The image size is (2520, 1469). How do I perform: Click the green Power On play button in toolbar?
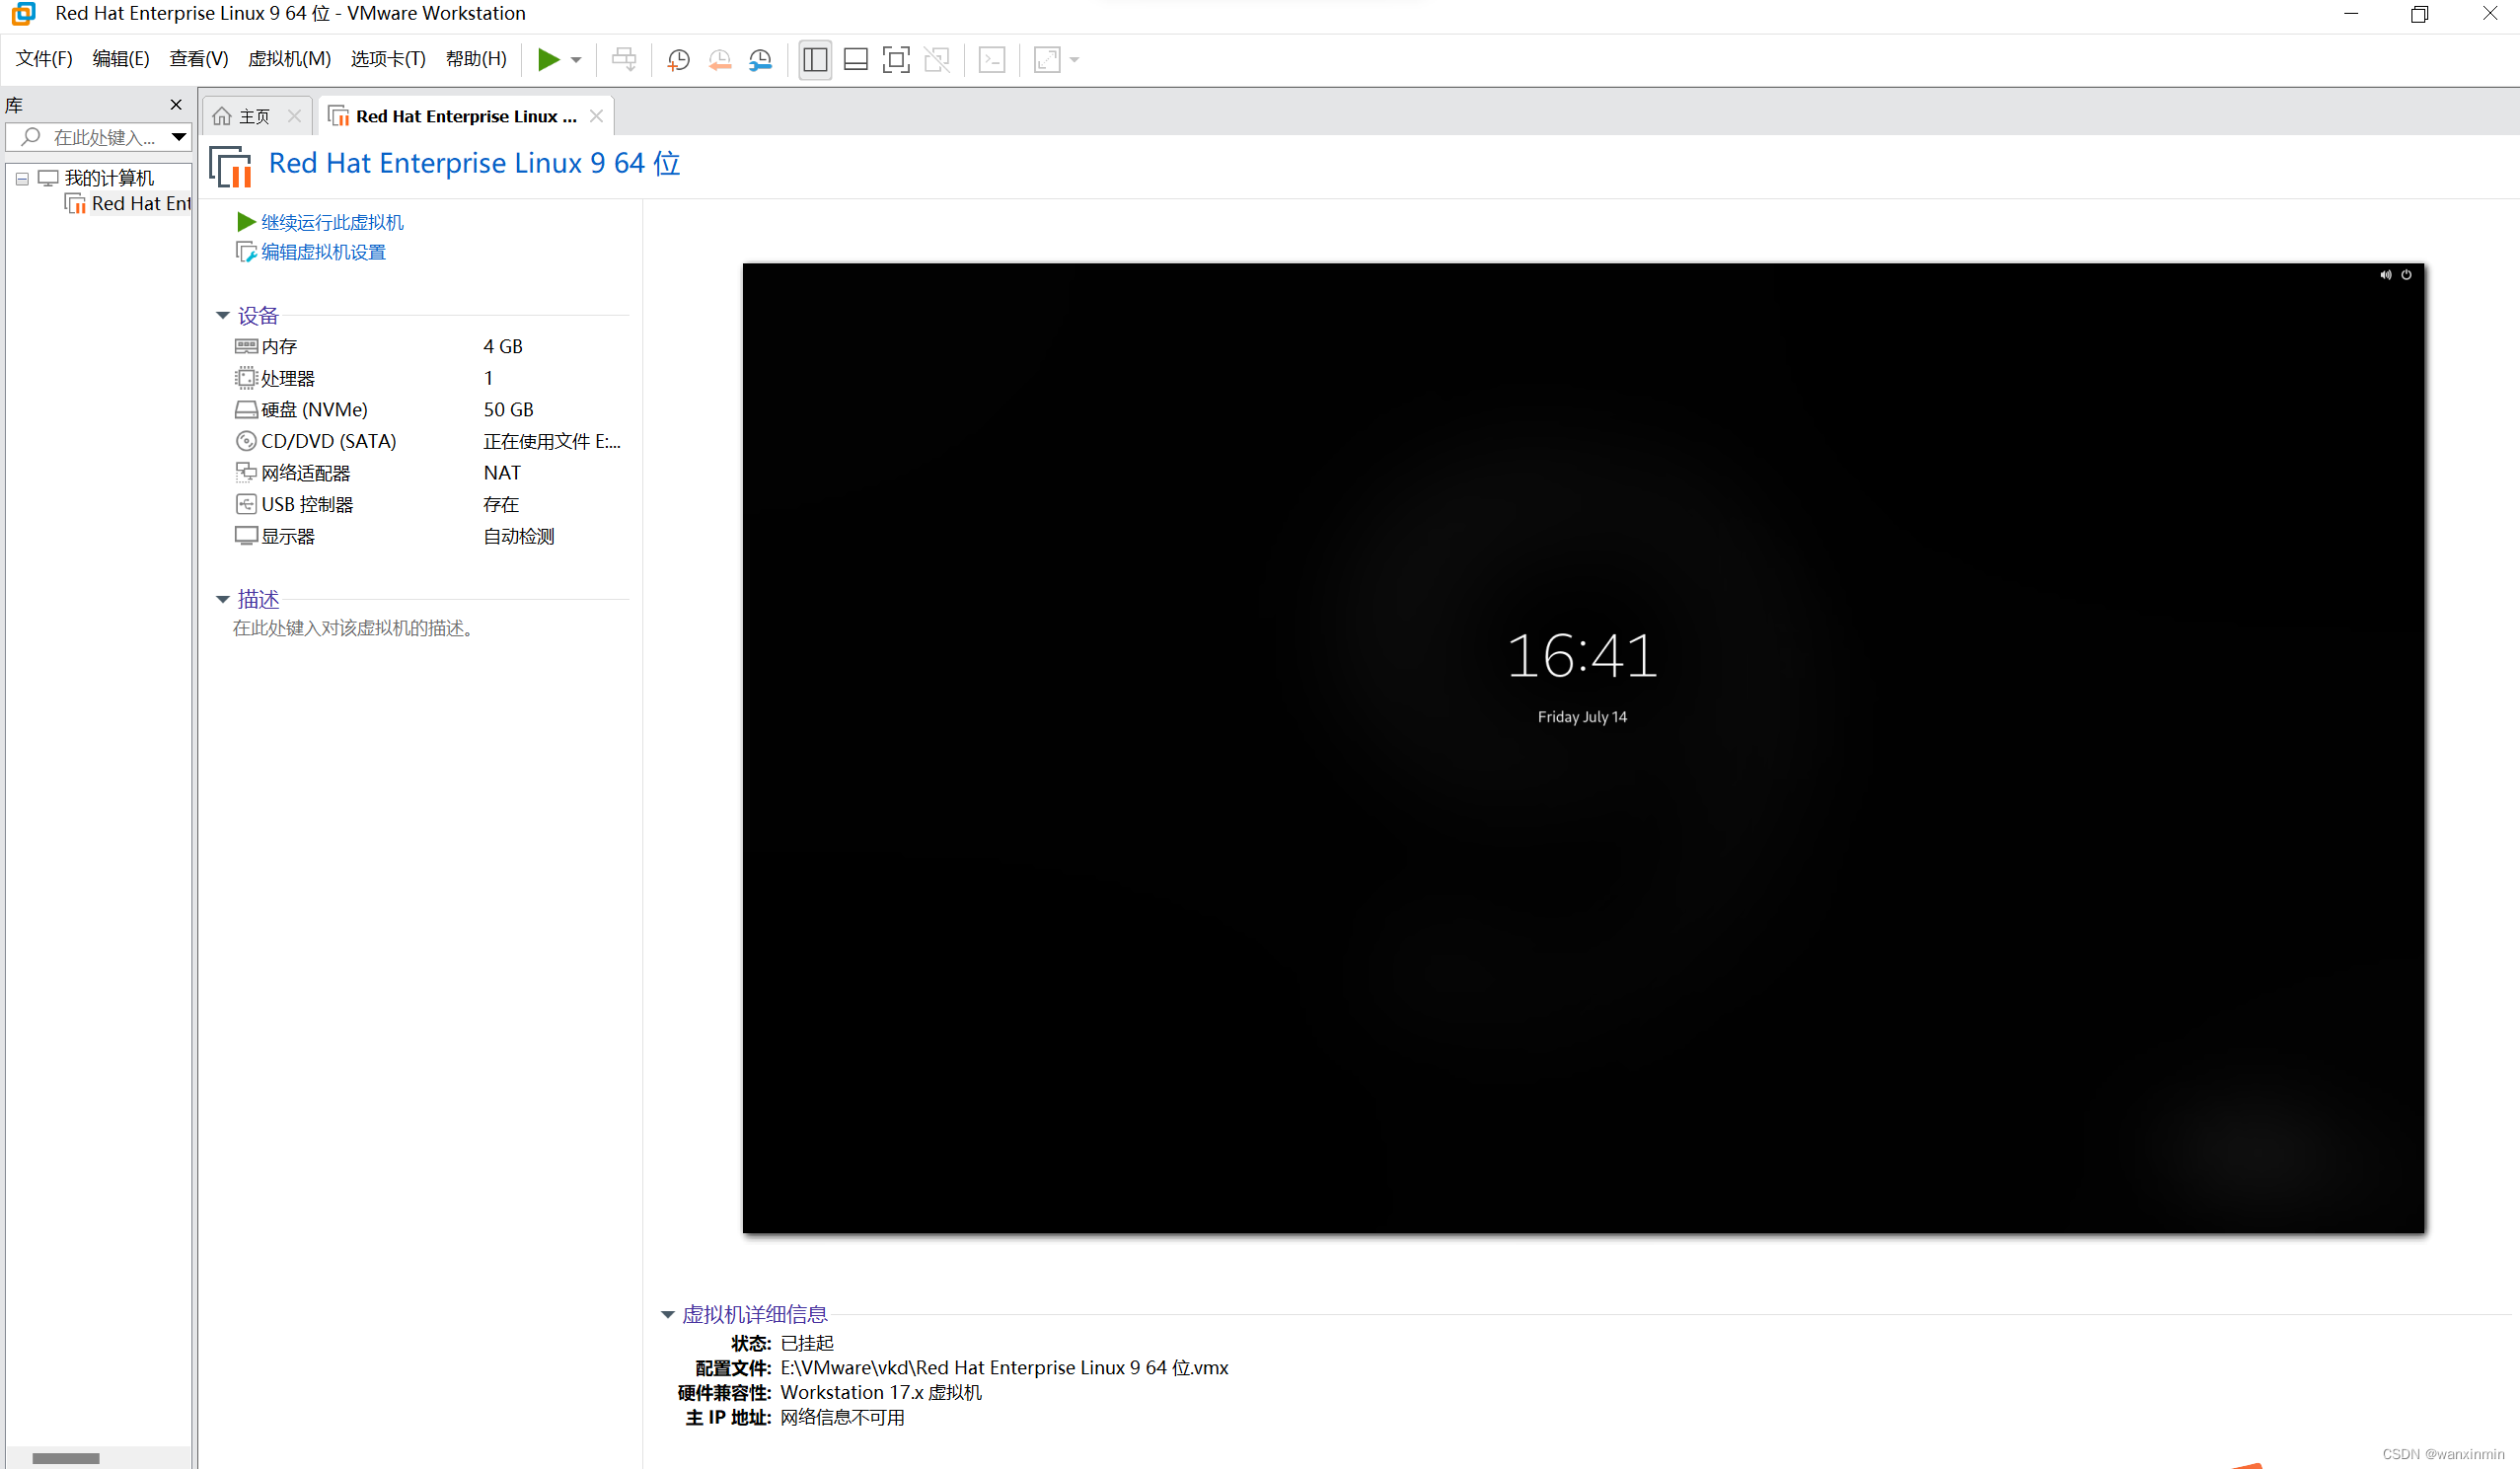coord(548,60)
